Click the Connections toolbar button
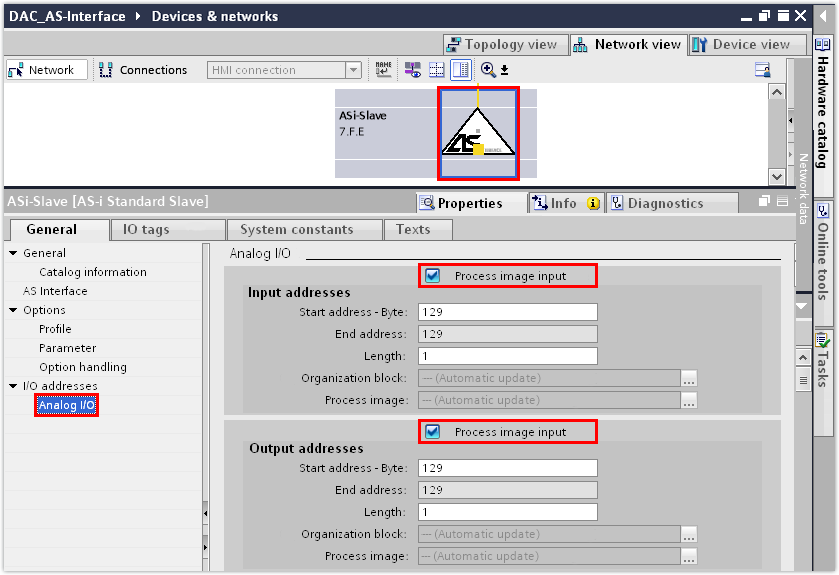 (143, 70)
